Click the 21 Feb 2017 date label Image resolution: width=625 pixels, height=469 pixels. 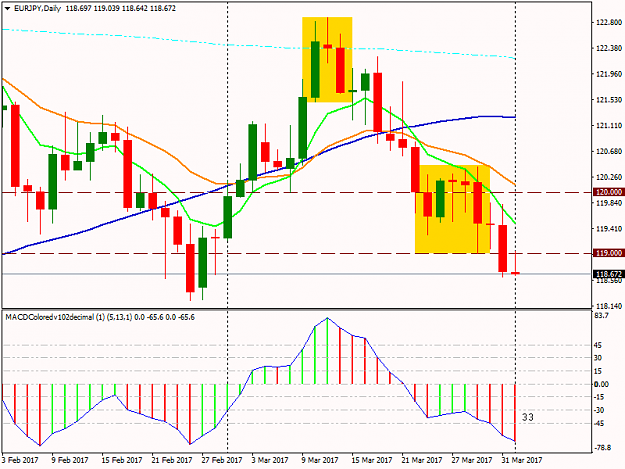point(172,460)
